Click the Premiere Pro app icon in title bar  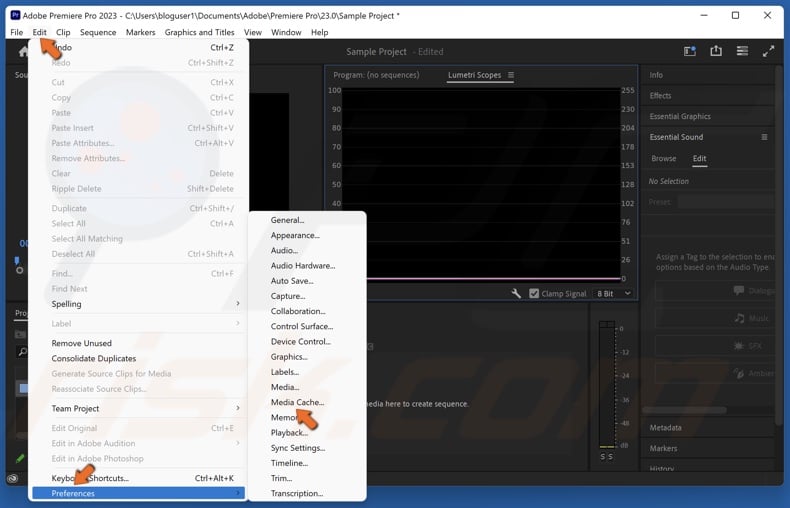coord(15,15)
